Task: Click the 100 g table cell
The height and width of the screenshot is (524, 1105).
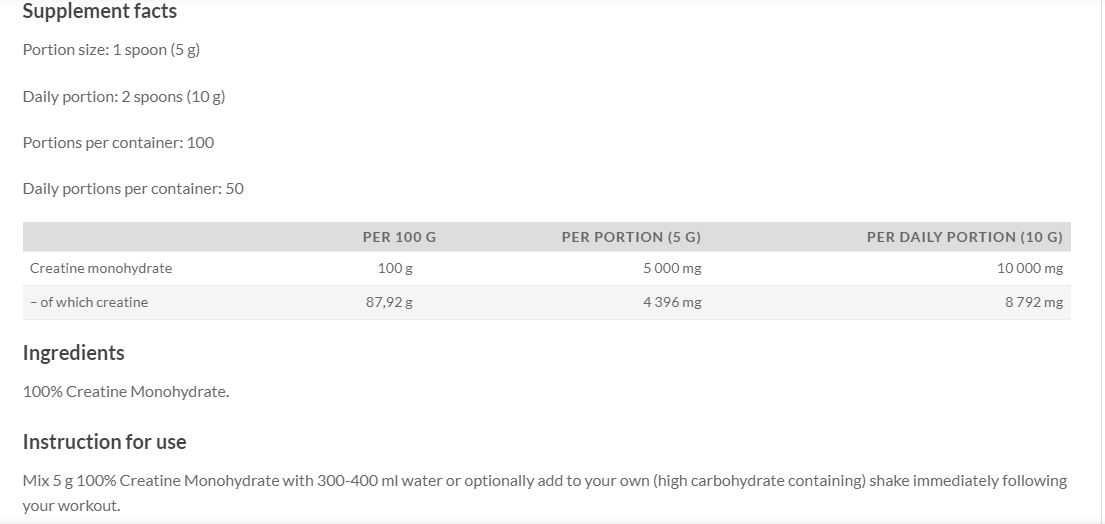Action: coord(395,268)
